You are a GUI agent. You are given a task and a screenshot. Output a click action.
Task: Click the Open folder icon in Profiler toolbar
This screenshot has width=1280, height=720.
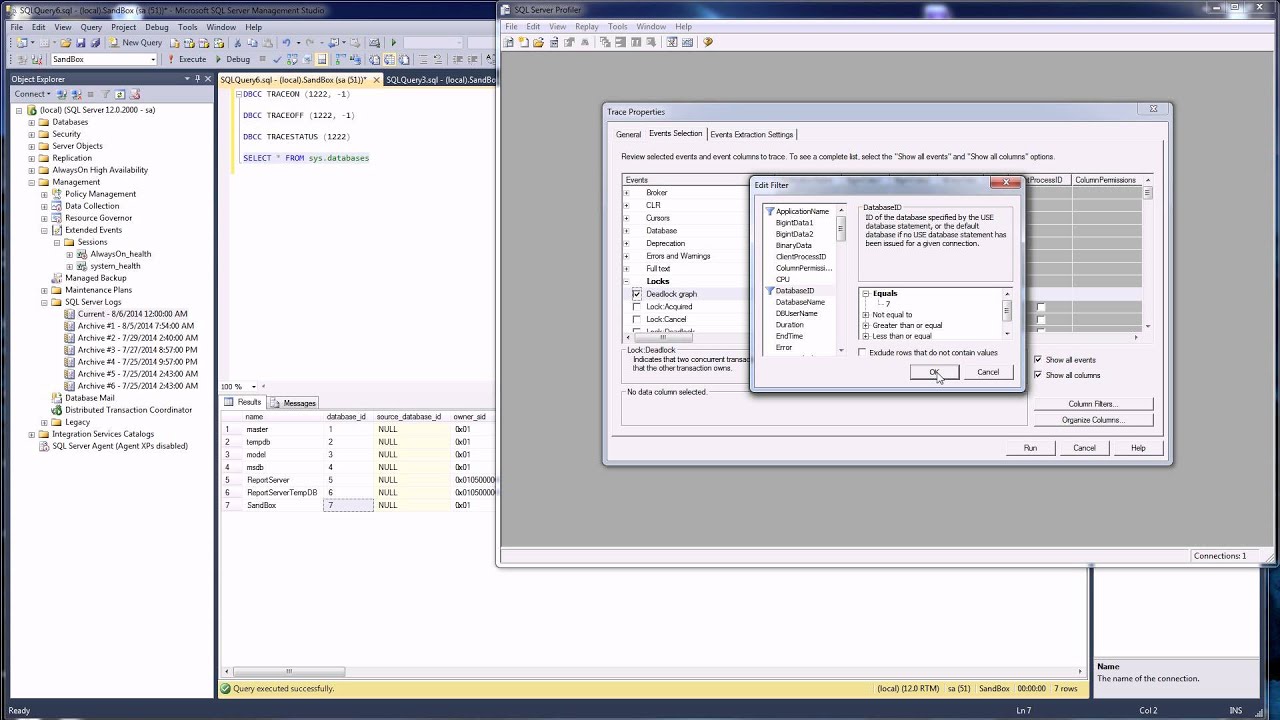pos(538,42)
